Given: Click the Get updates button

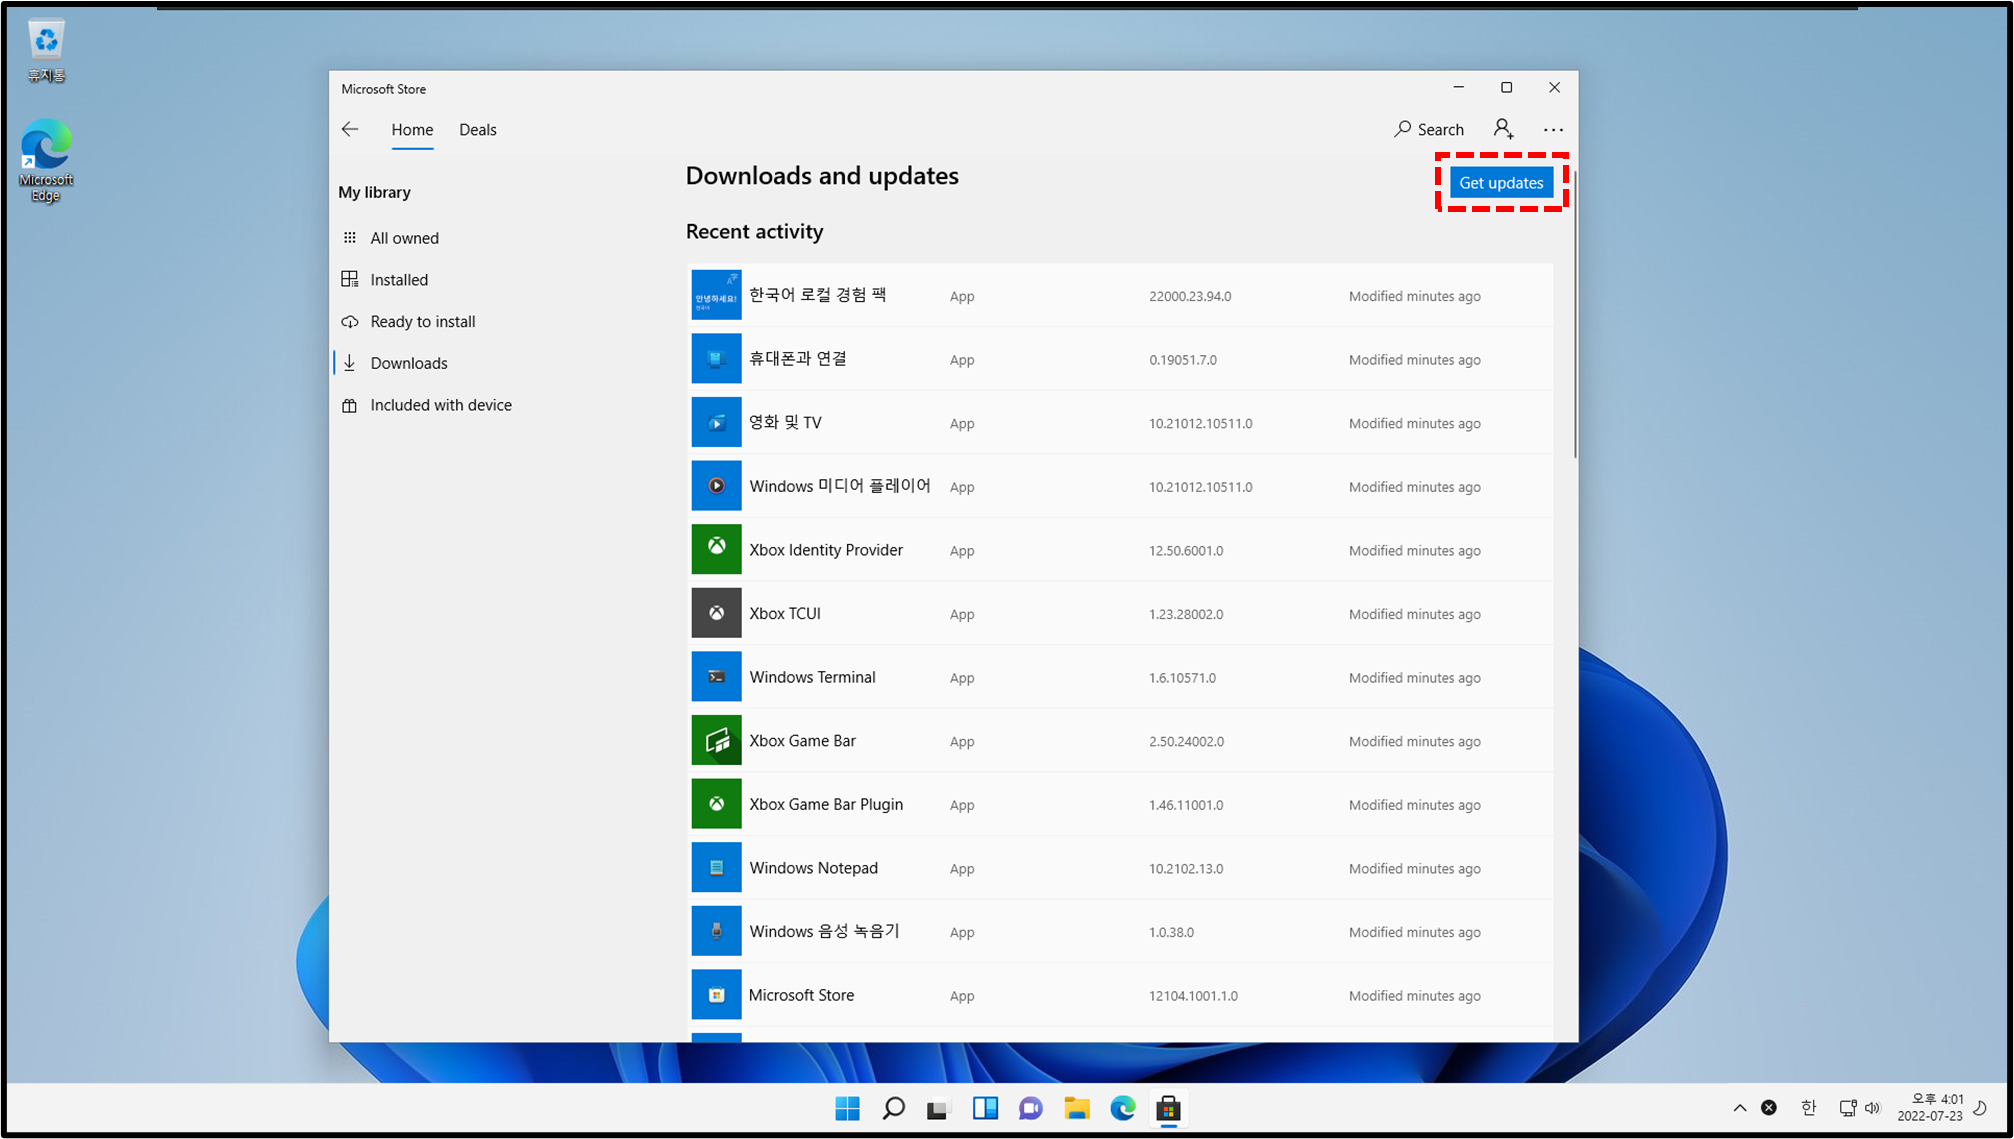Looking at the screenshot, I should click(x=1501, y=183).
